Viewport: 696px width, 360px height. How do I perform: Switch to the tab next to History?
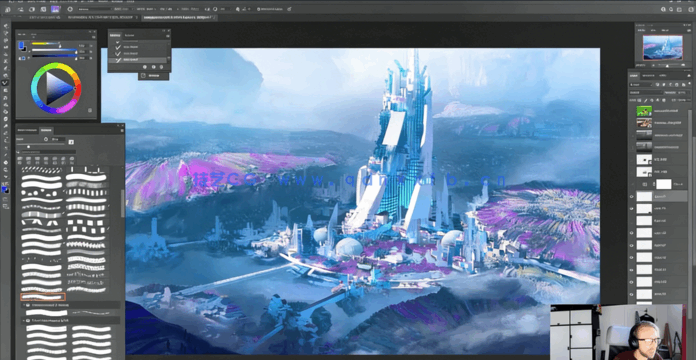point(129,35)
